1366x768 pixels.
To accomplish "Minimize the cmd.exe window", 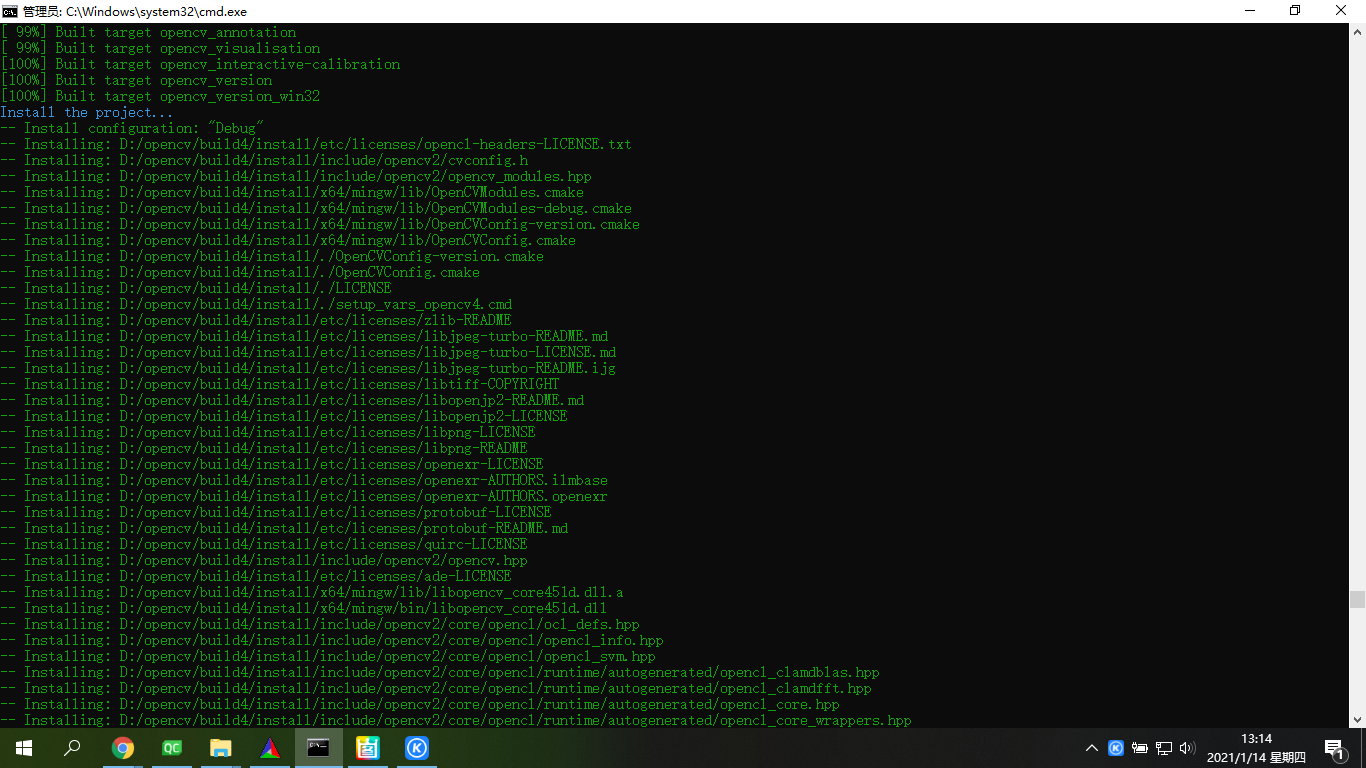I will [1250, 11].
